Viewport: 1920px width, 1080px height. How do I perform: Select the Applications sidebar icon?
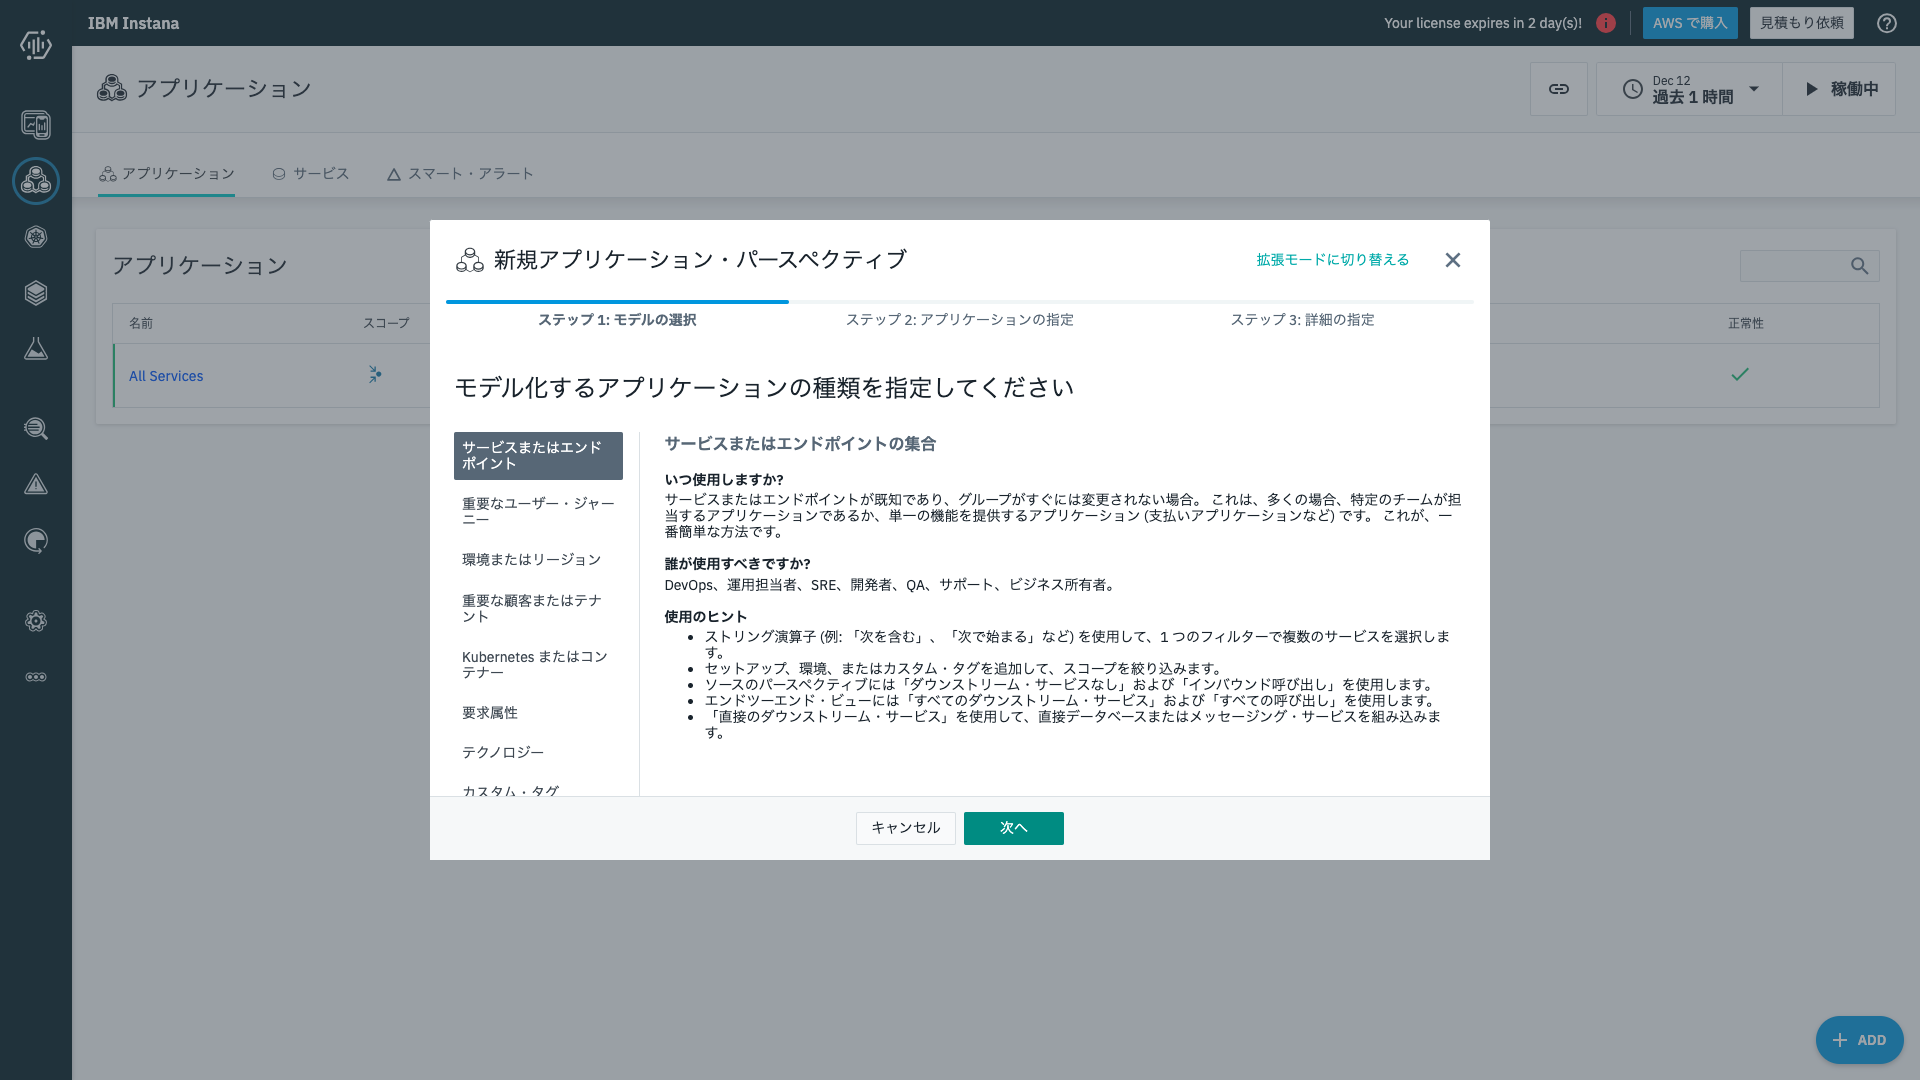(x=36, y=181)
